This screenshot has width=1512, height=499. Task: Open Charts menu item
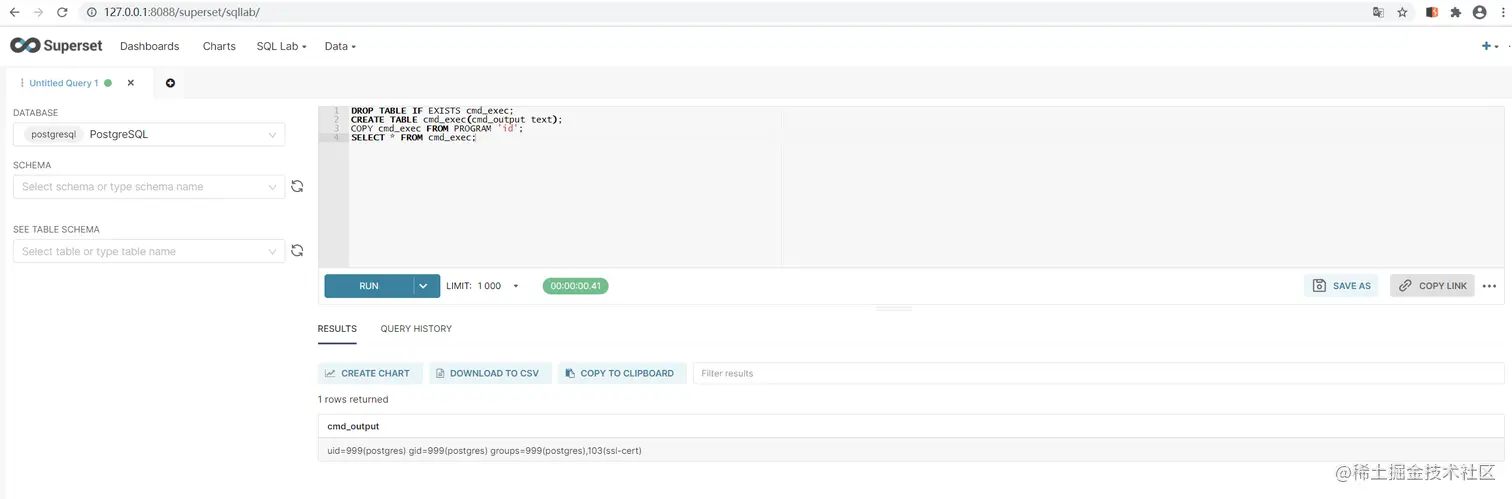pos(219,46)
